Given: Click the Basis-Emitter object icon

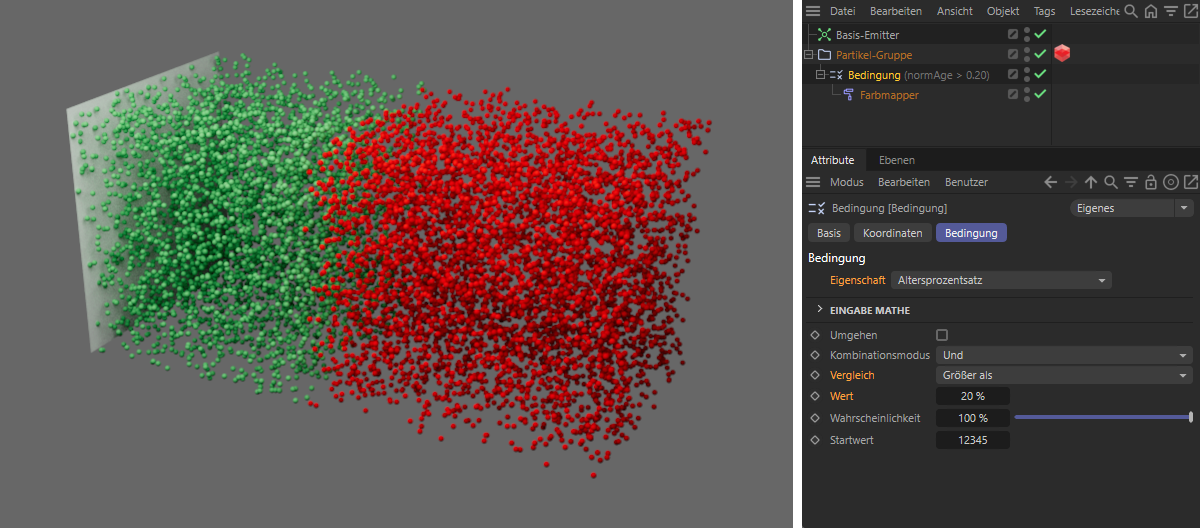Looking at the screenshot, I should click(825, 35).
